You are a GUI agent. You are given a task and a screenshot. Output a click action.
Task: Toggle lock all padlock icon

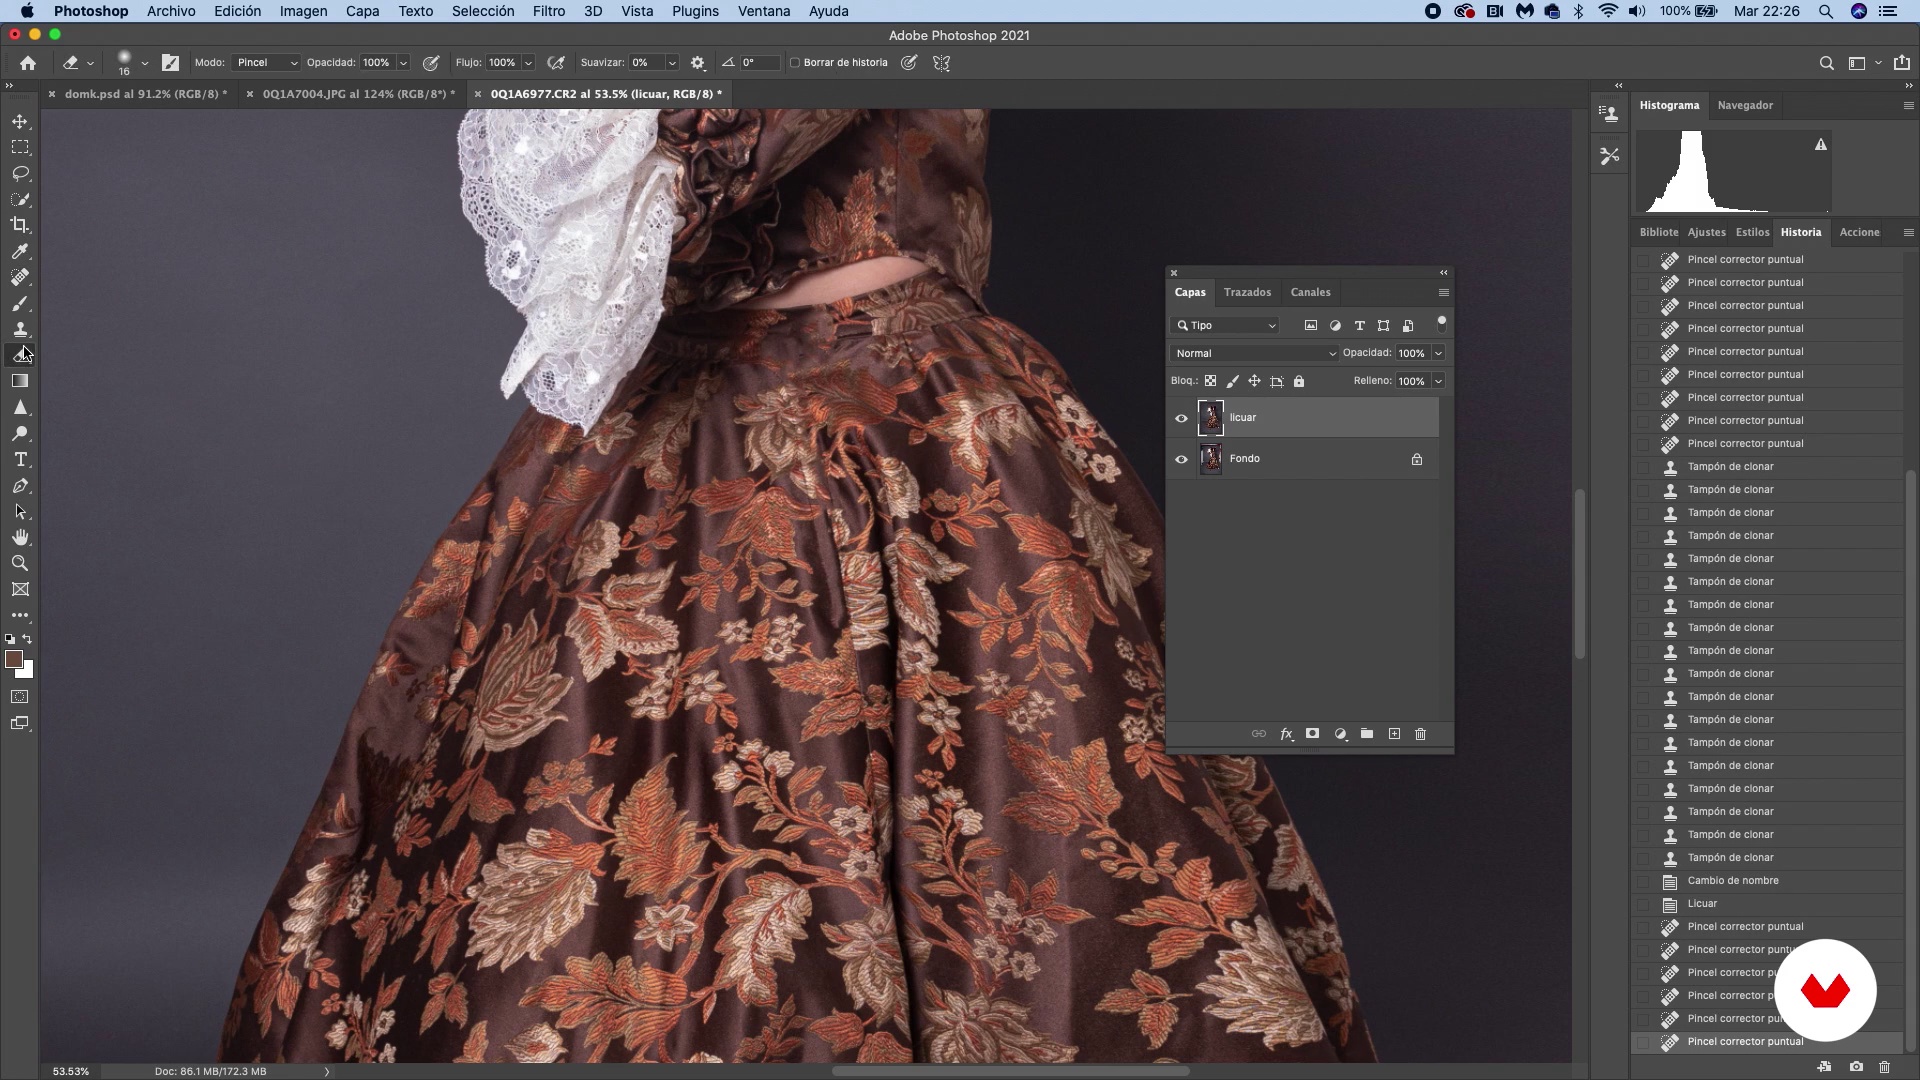click(1299, 381)
